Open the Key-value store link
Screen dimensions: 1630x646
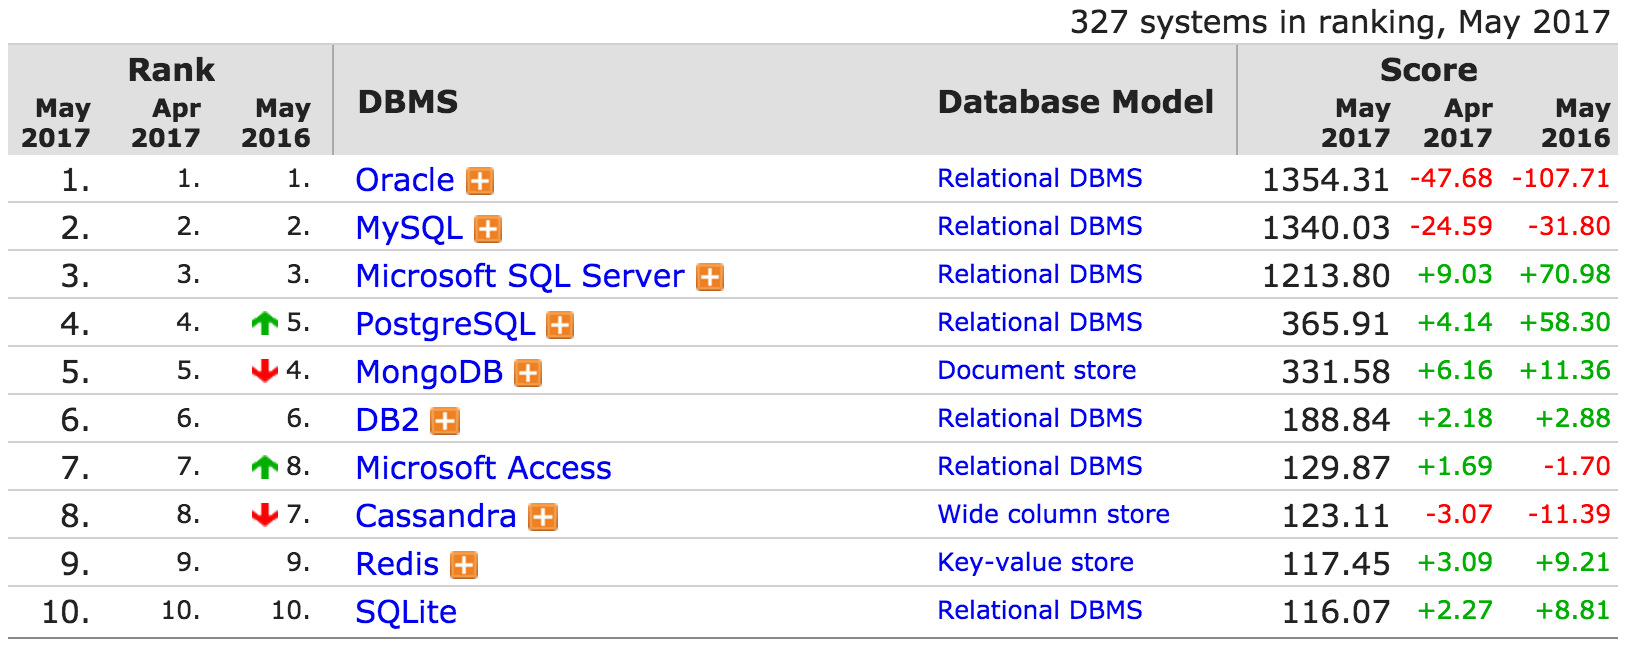coord(1036,562)
